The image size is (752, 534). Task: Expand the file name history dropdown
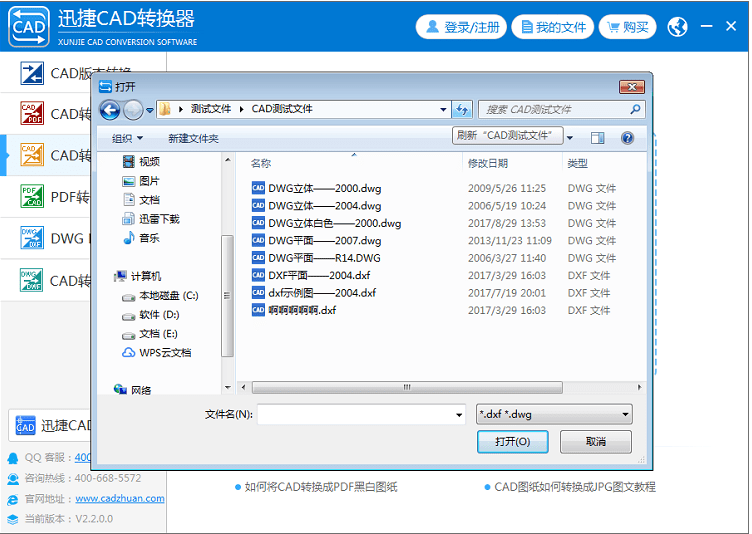(459, 415)
